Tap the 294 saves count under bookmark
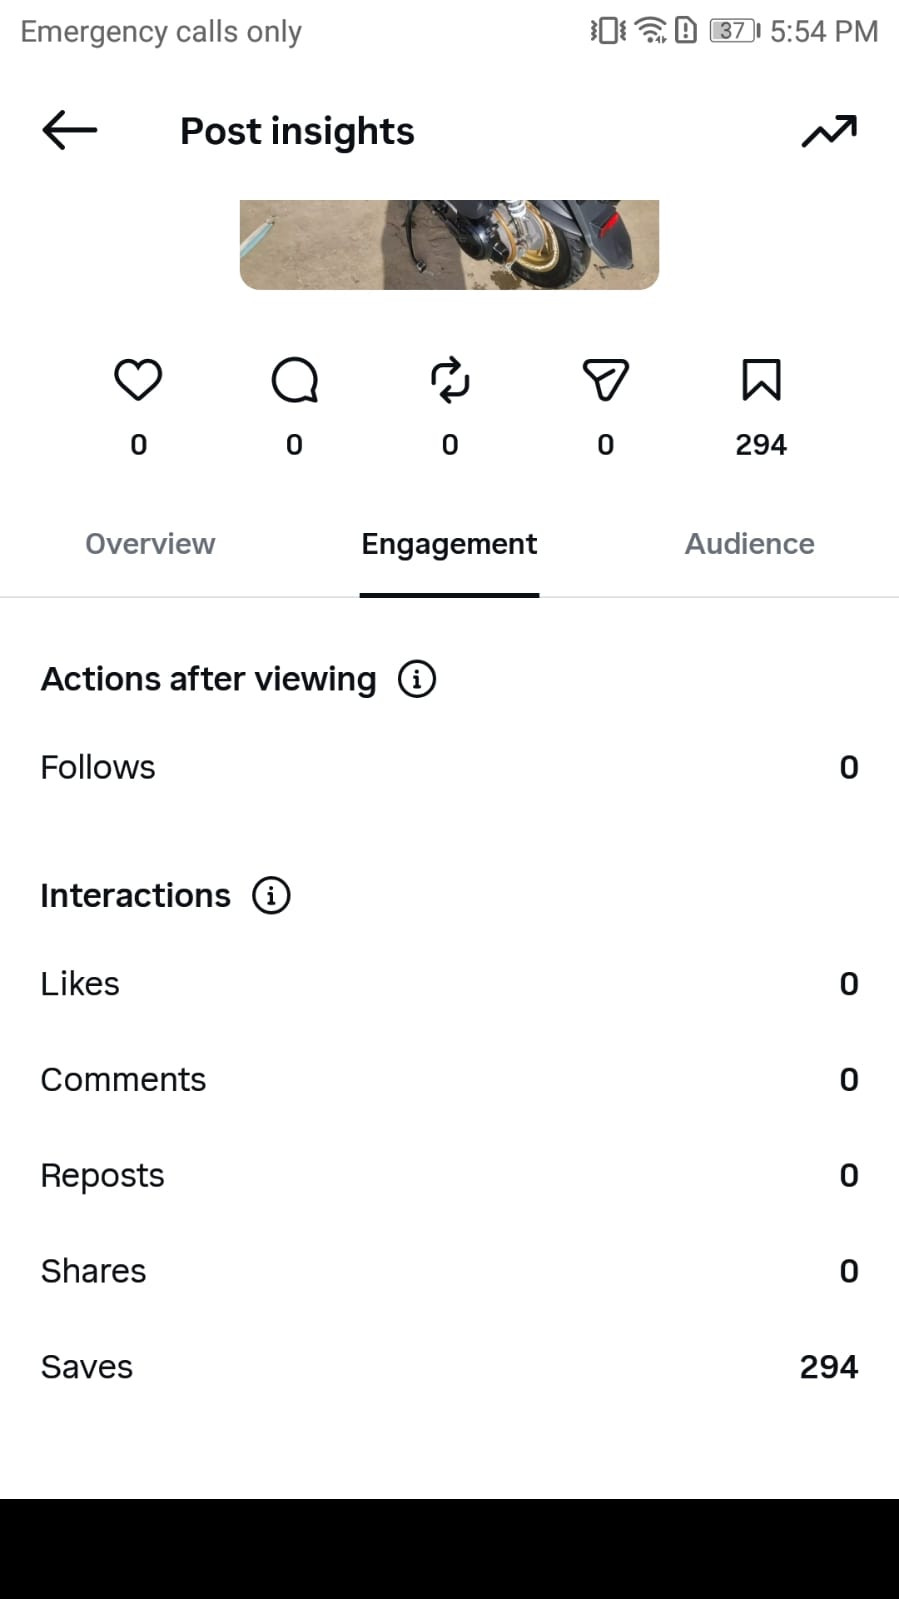Viewport: 899px width, 1599px height. tap(761, 445)
